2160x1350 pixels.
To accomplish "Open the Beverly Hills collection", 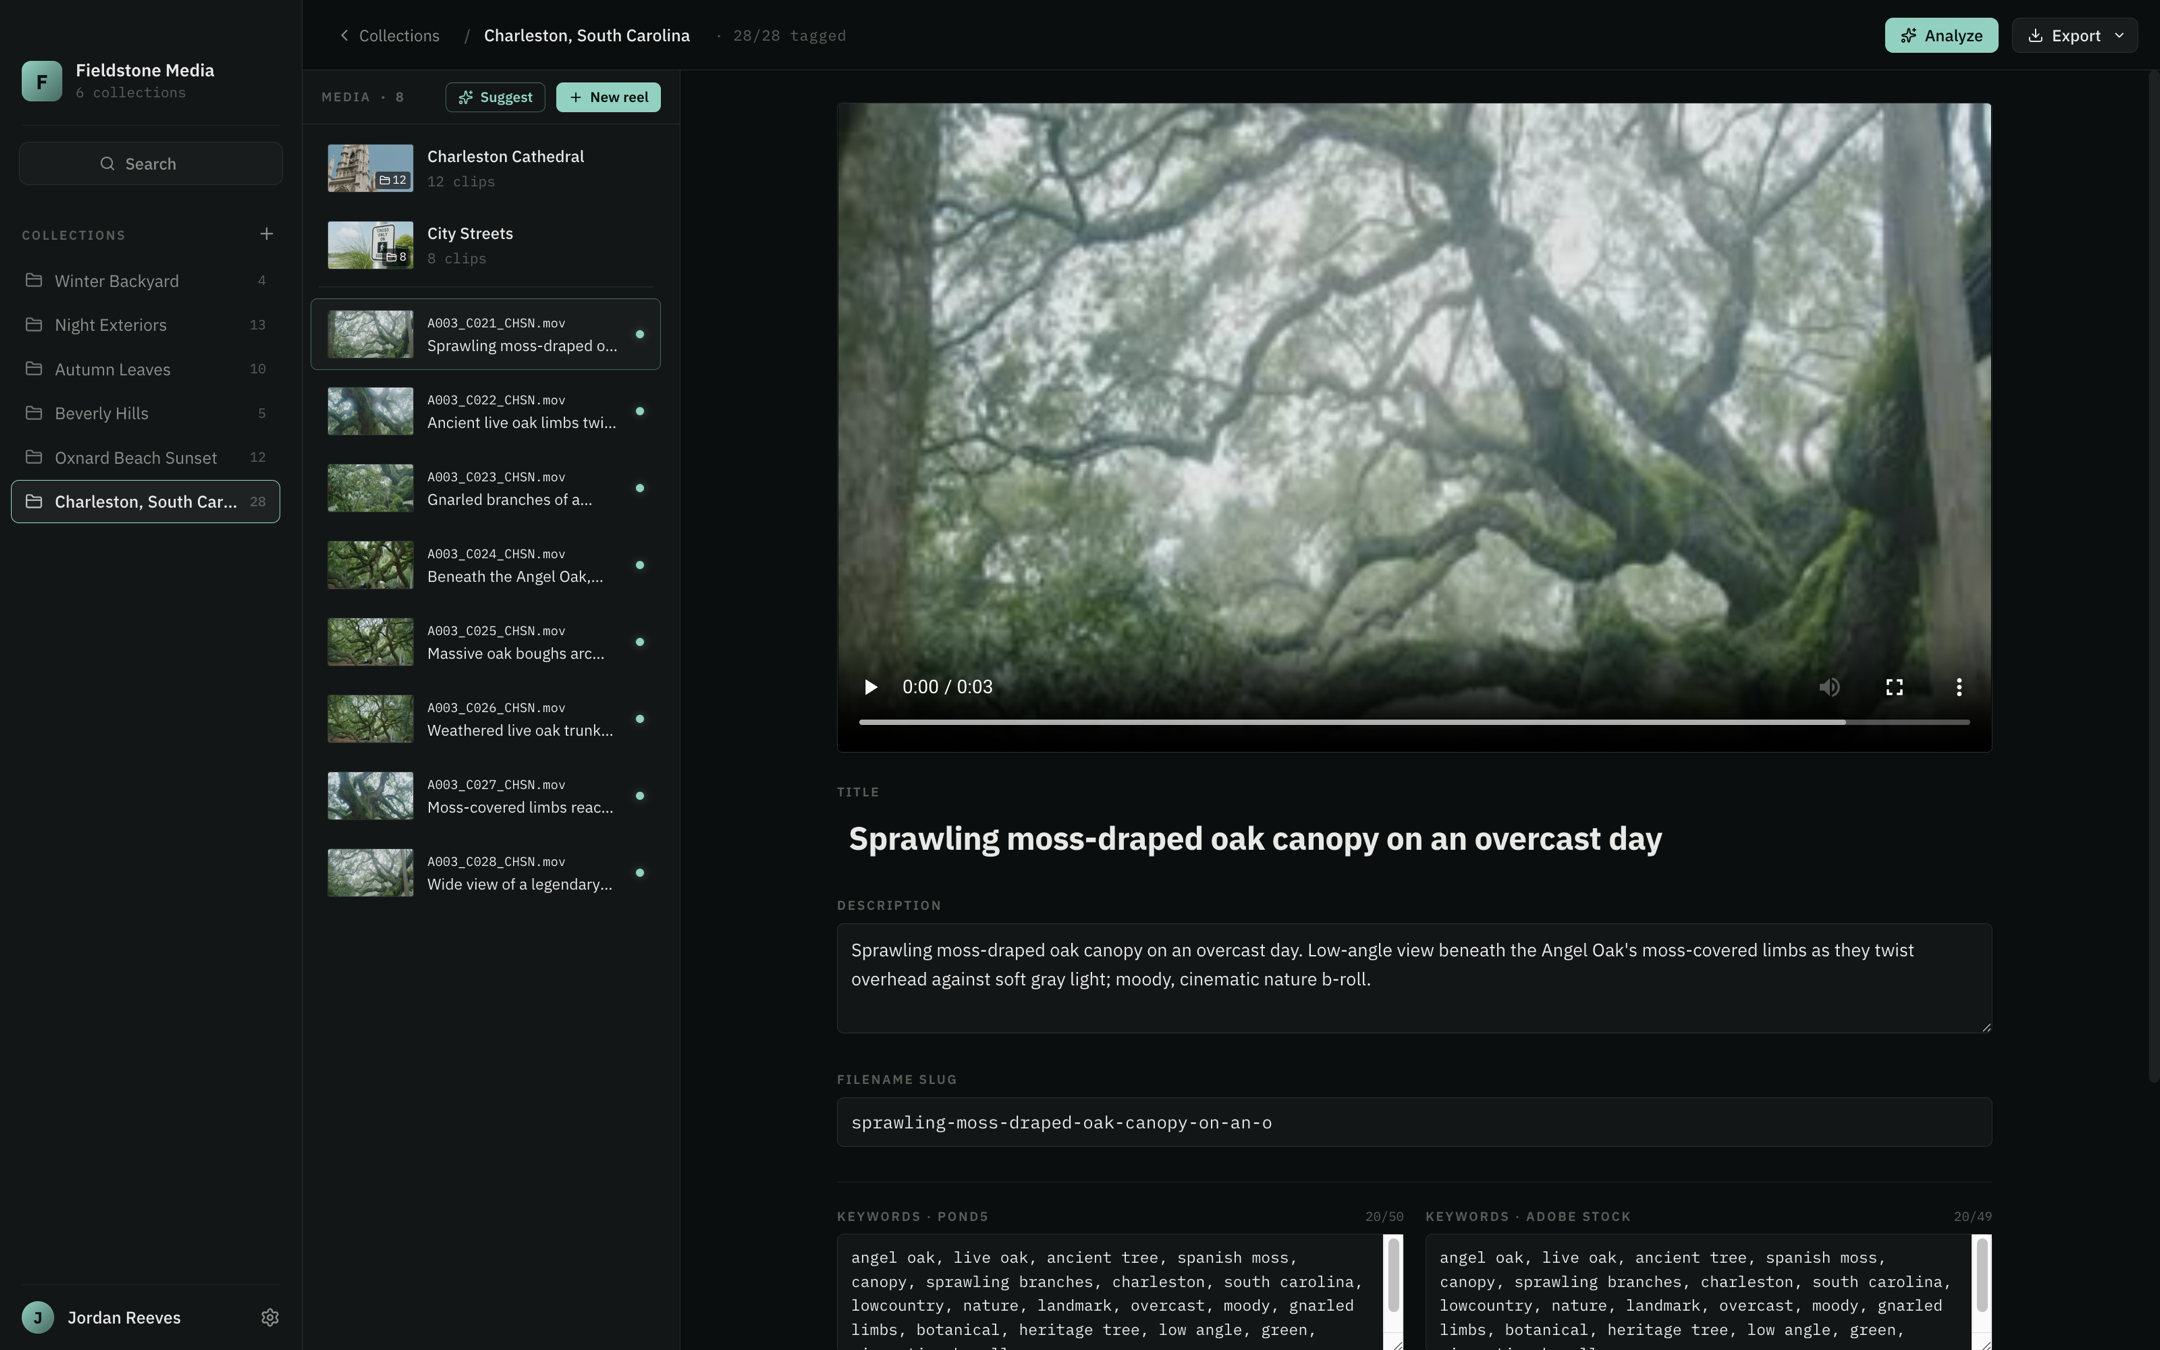I will click(x=146, y=413).
